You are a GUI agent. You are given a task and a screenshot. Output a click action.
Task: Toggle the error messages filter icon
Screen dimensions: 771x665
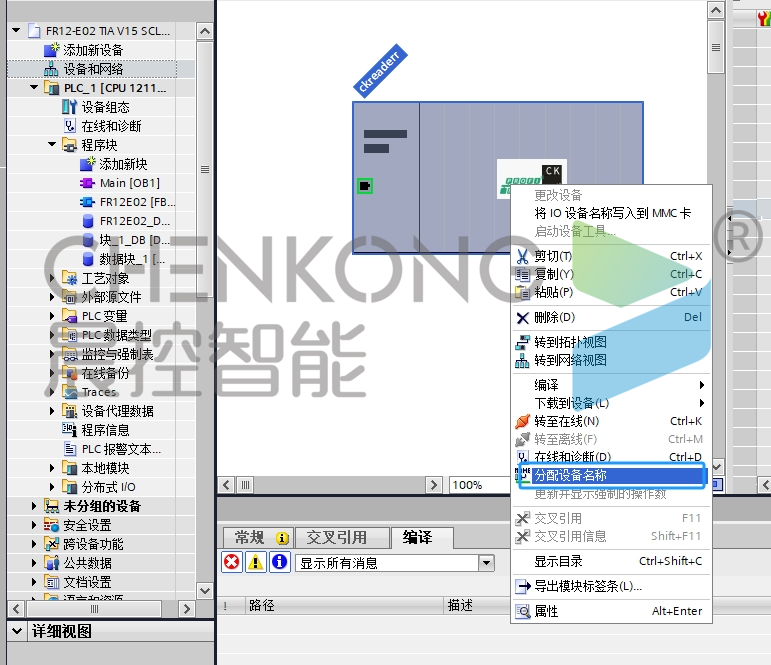[x=232, y=562]
